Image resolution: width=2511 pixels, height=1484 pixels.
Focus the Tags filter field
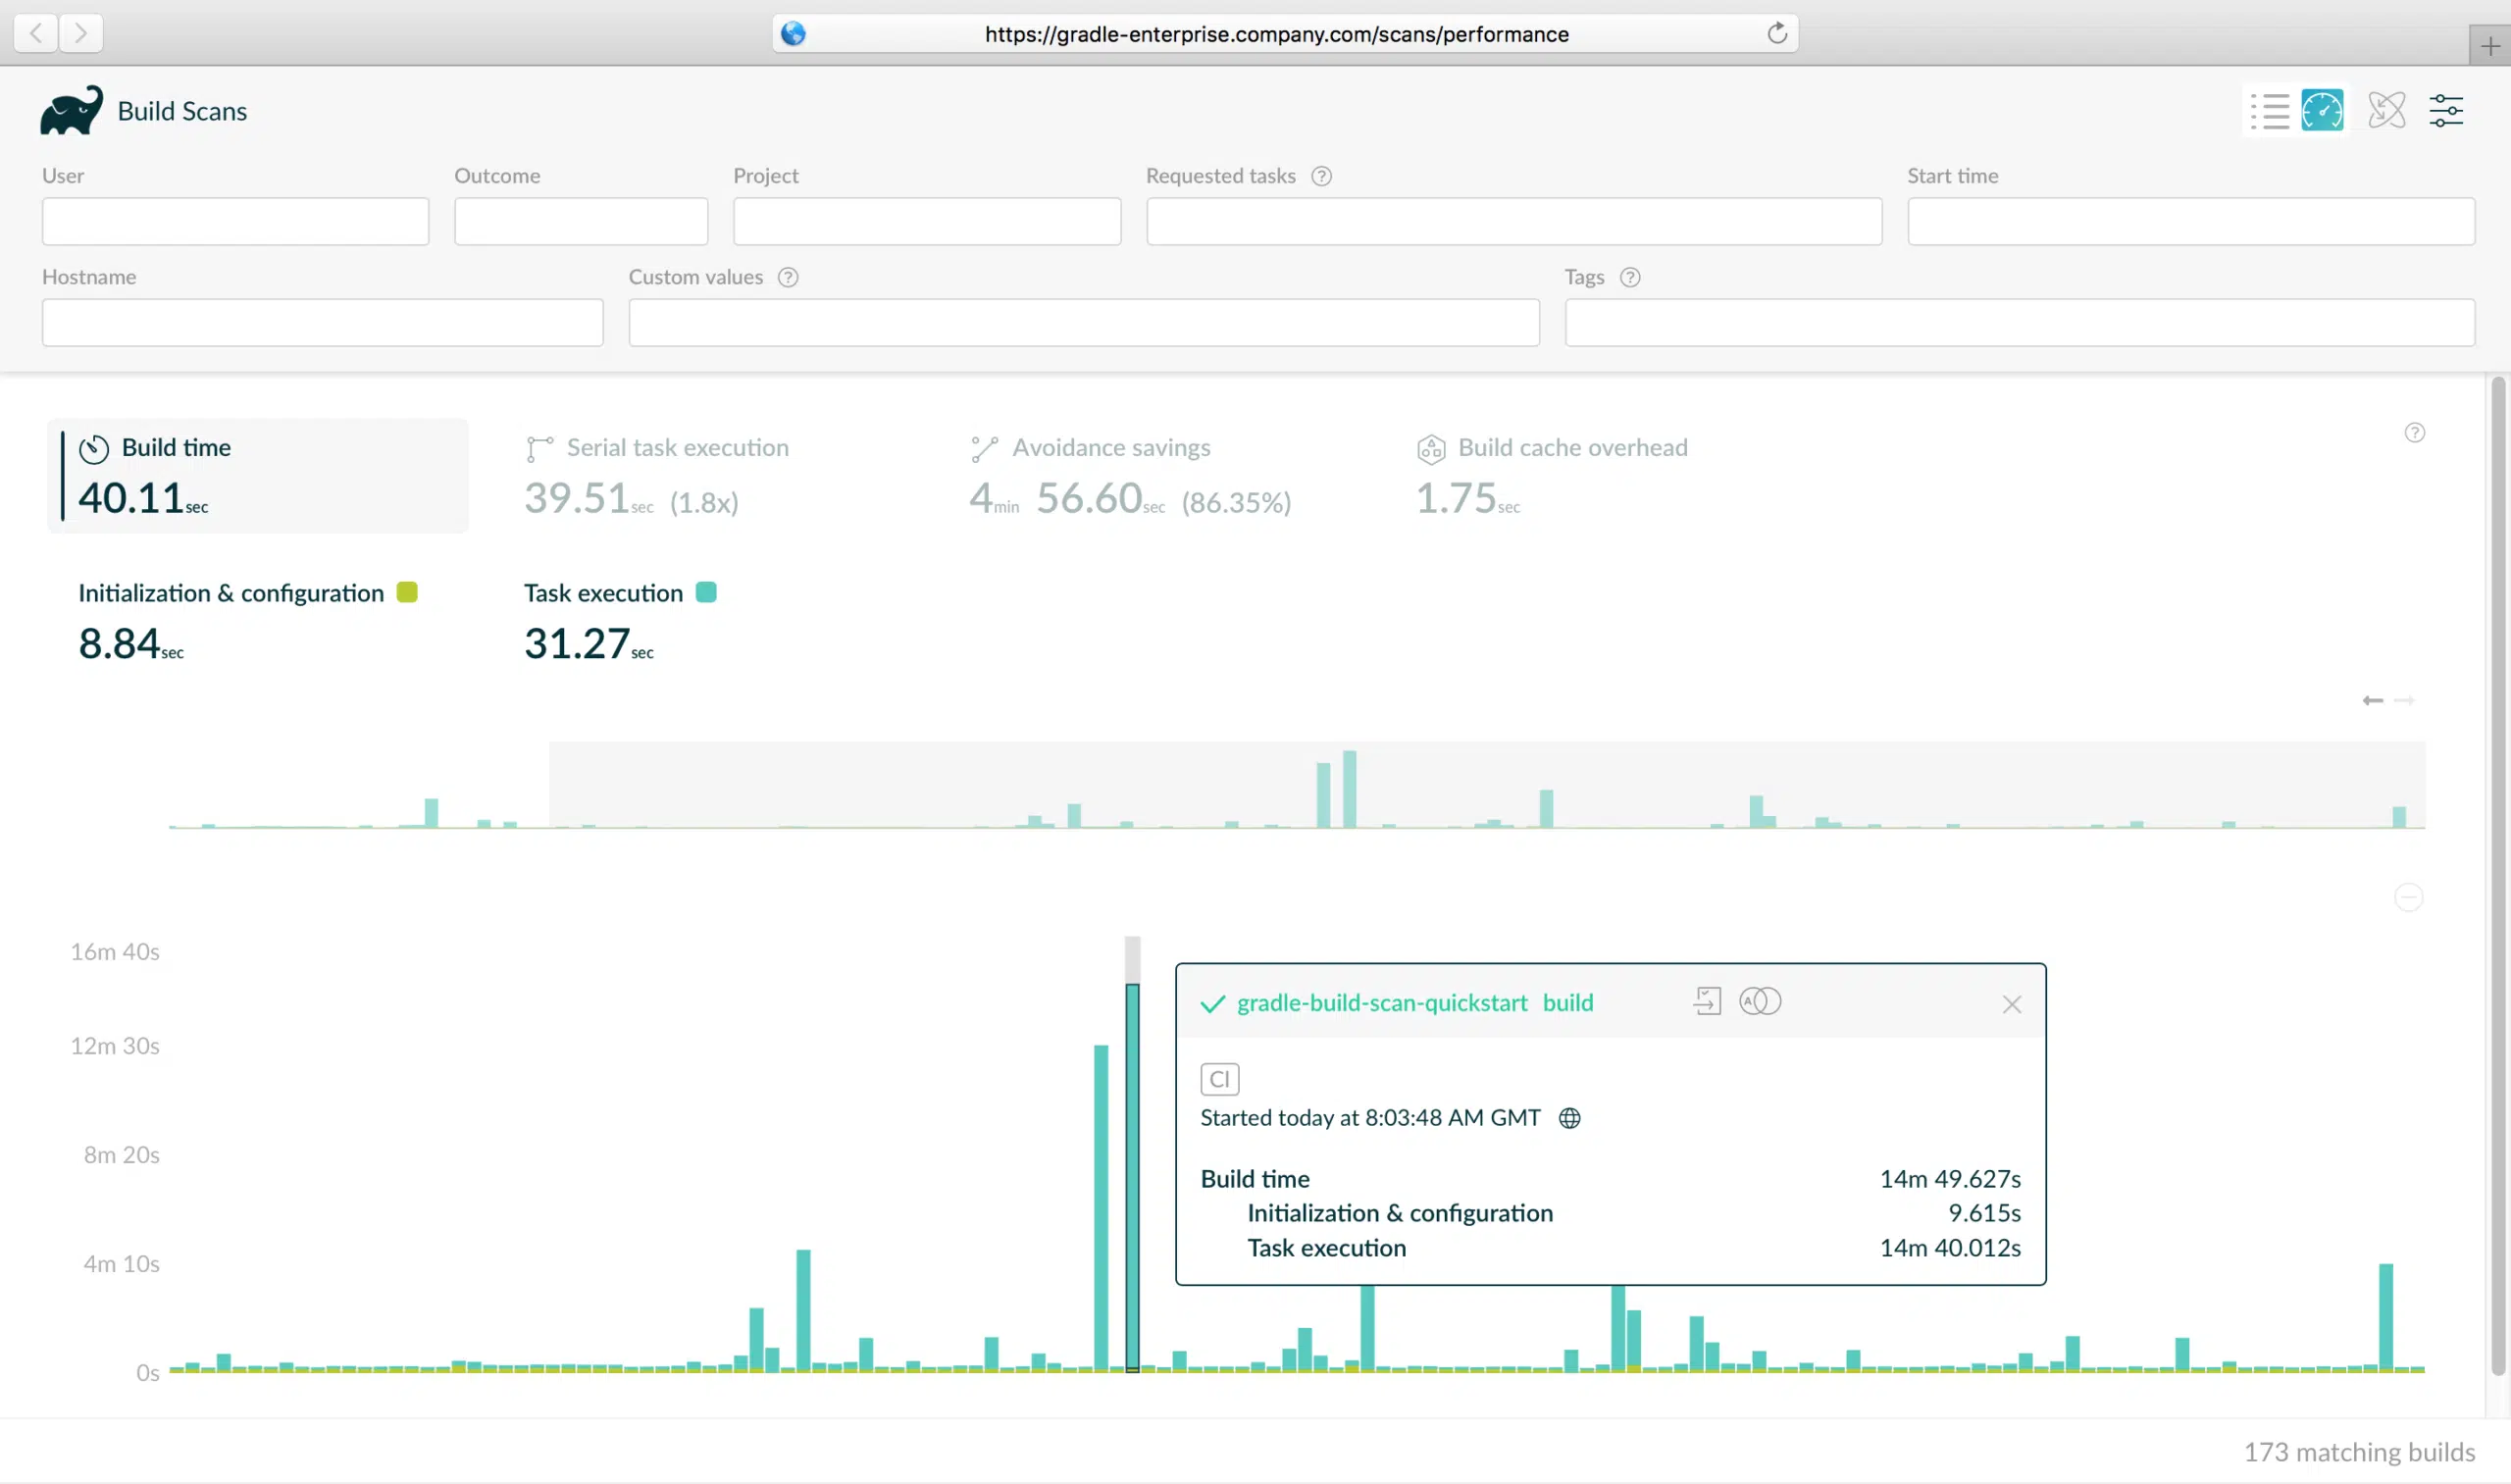[x=2020, y=322]
